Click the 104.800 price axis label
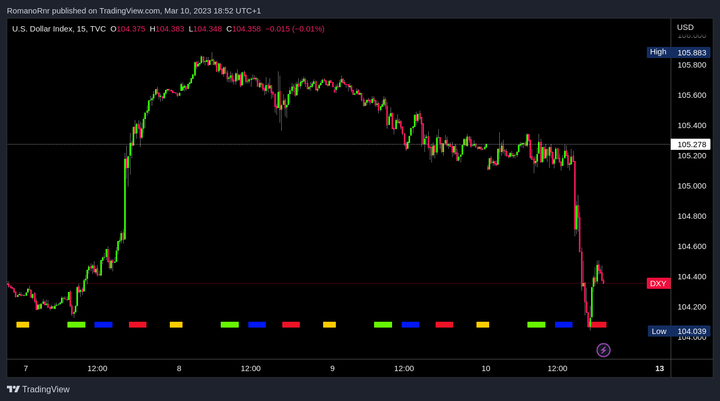The height and width of the screenshot is (401, 720). click(692, 216)
